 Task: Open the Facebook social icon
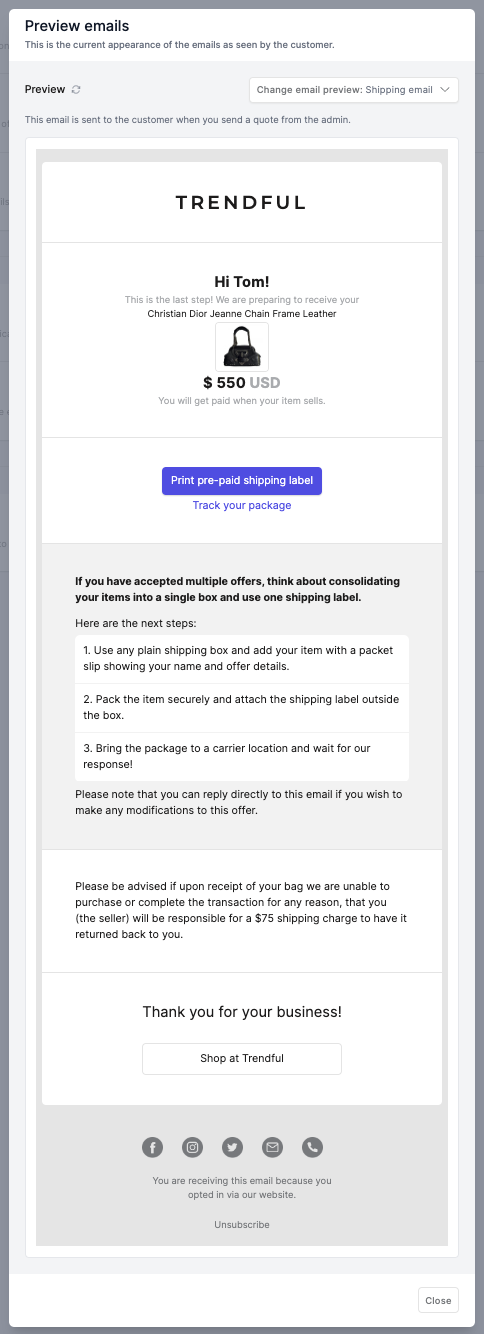coord(152,1147)
